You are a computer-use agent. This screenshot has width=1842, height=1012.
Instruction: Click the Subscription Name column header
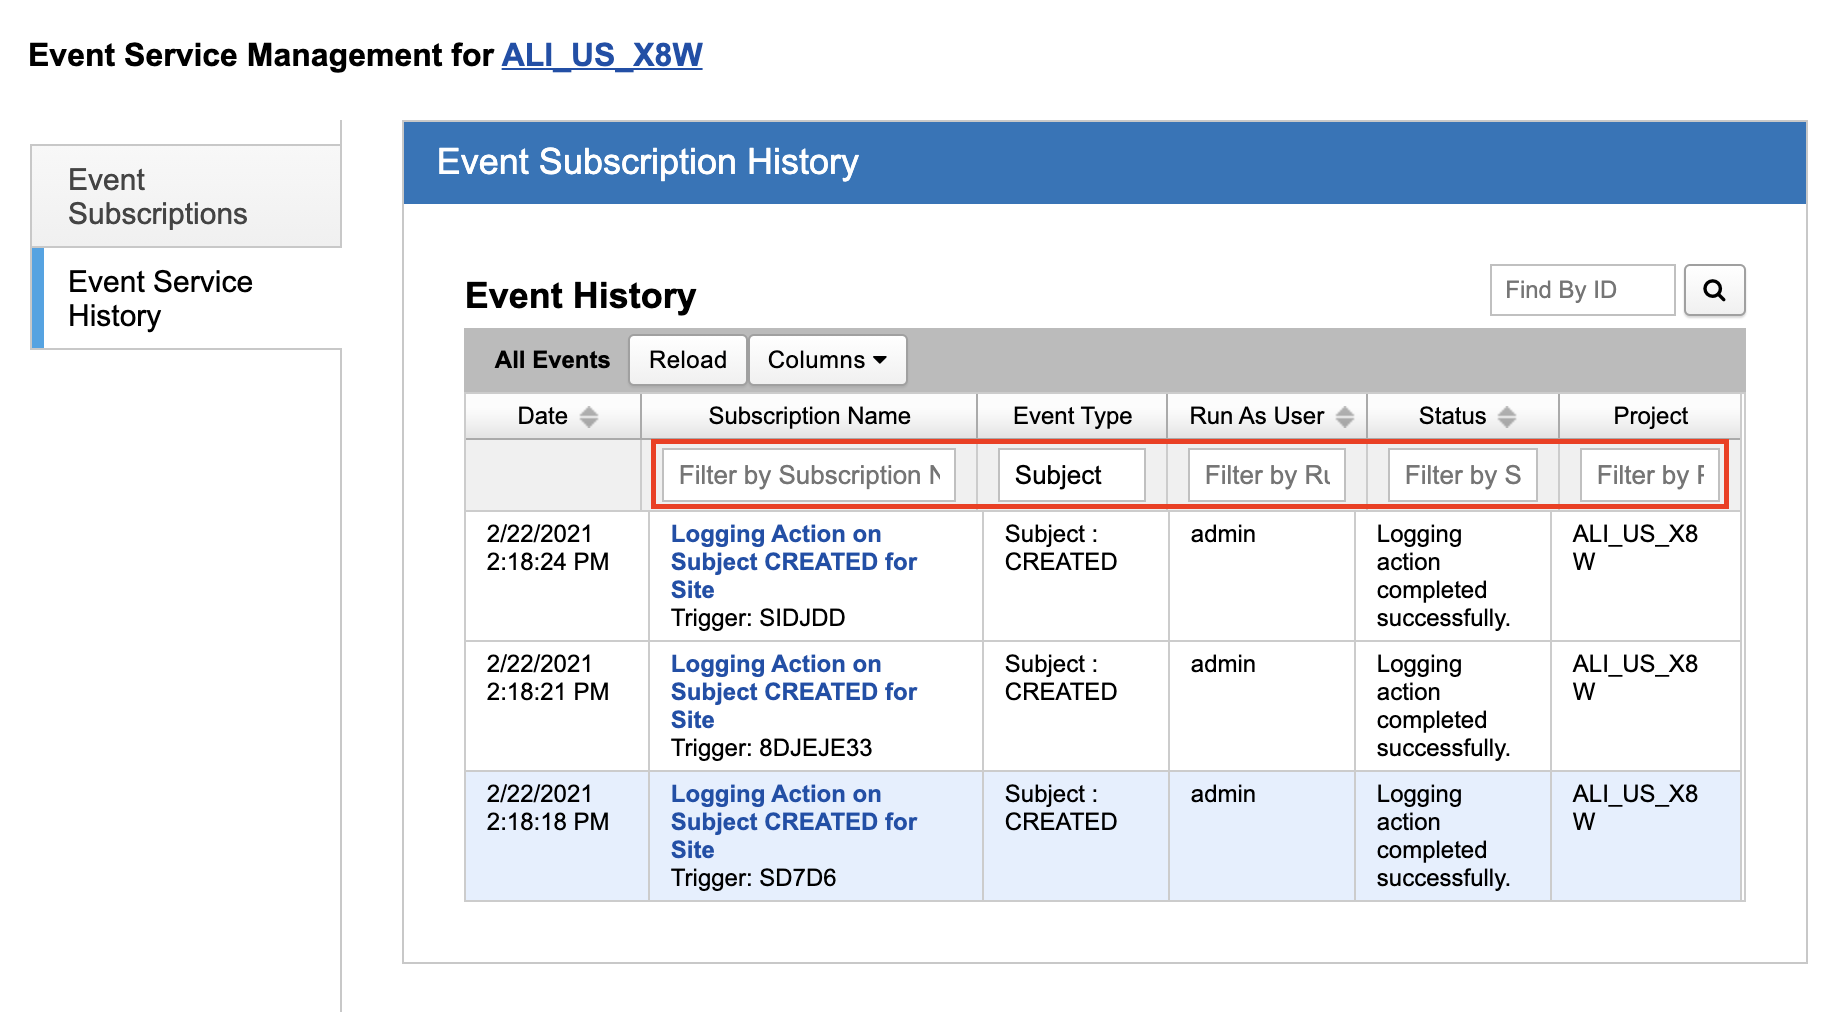809,416
